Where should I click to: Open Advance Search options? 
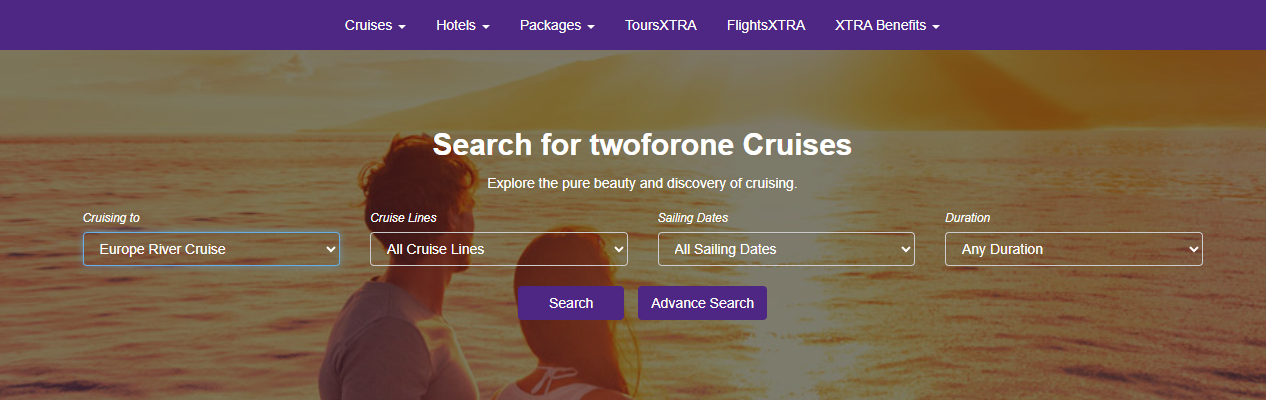click(x=702, y=303)
